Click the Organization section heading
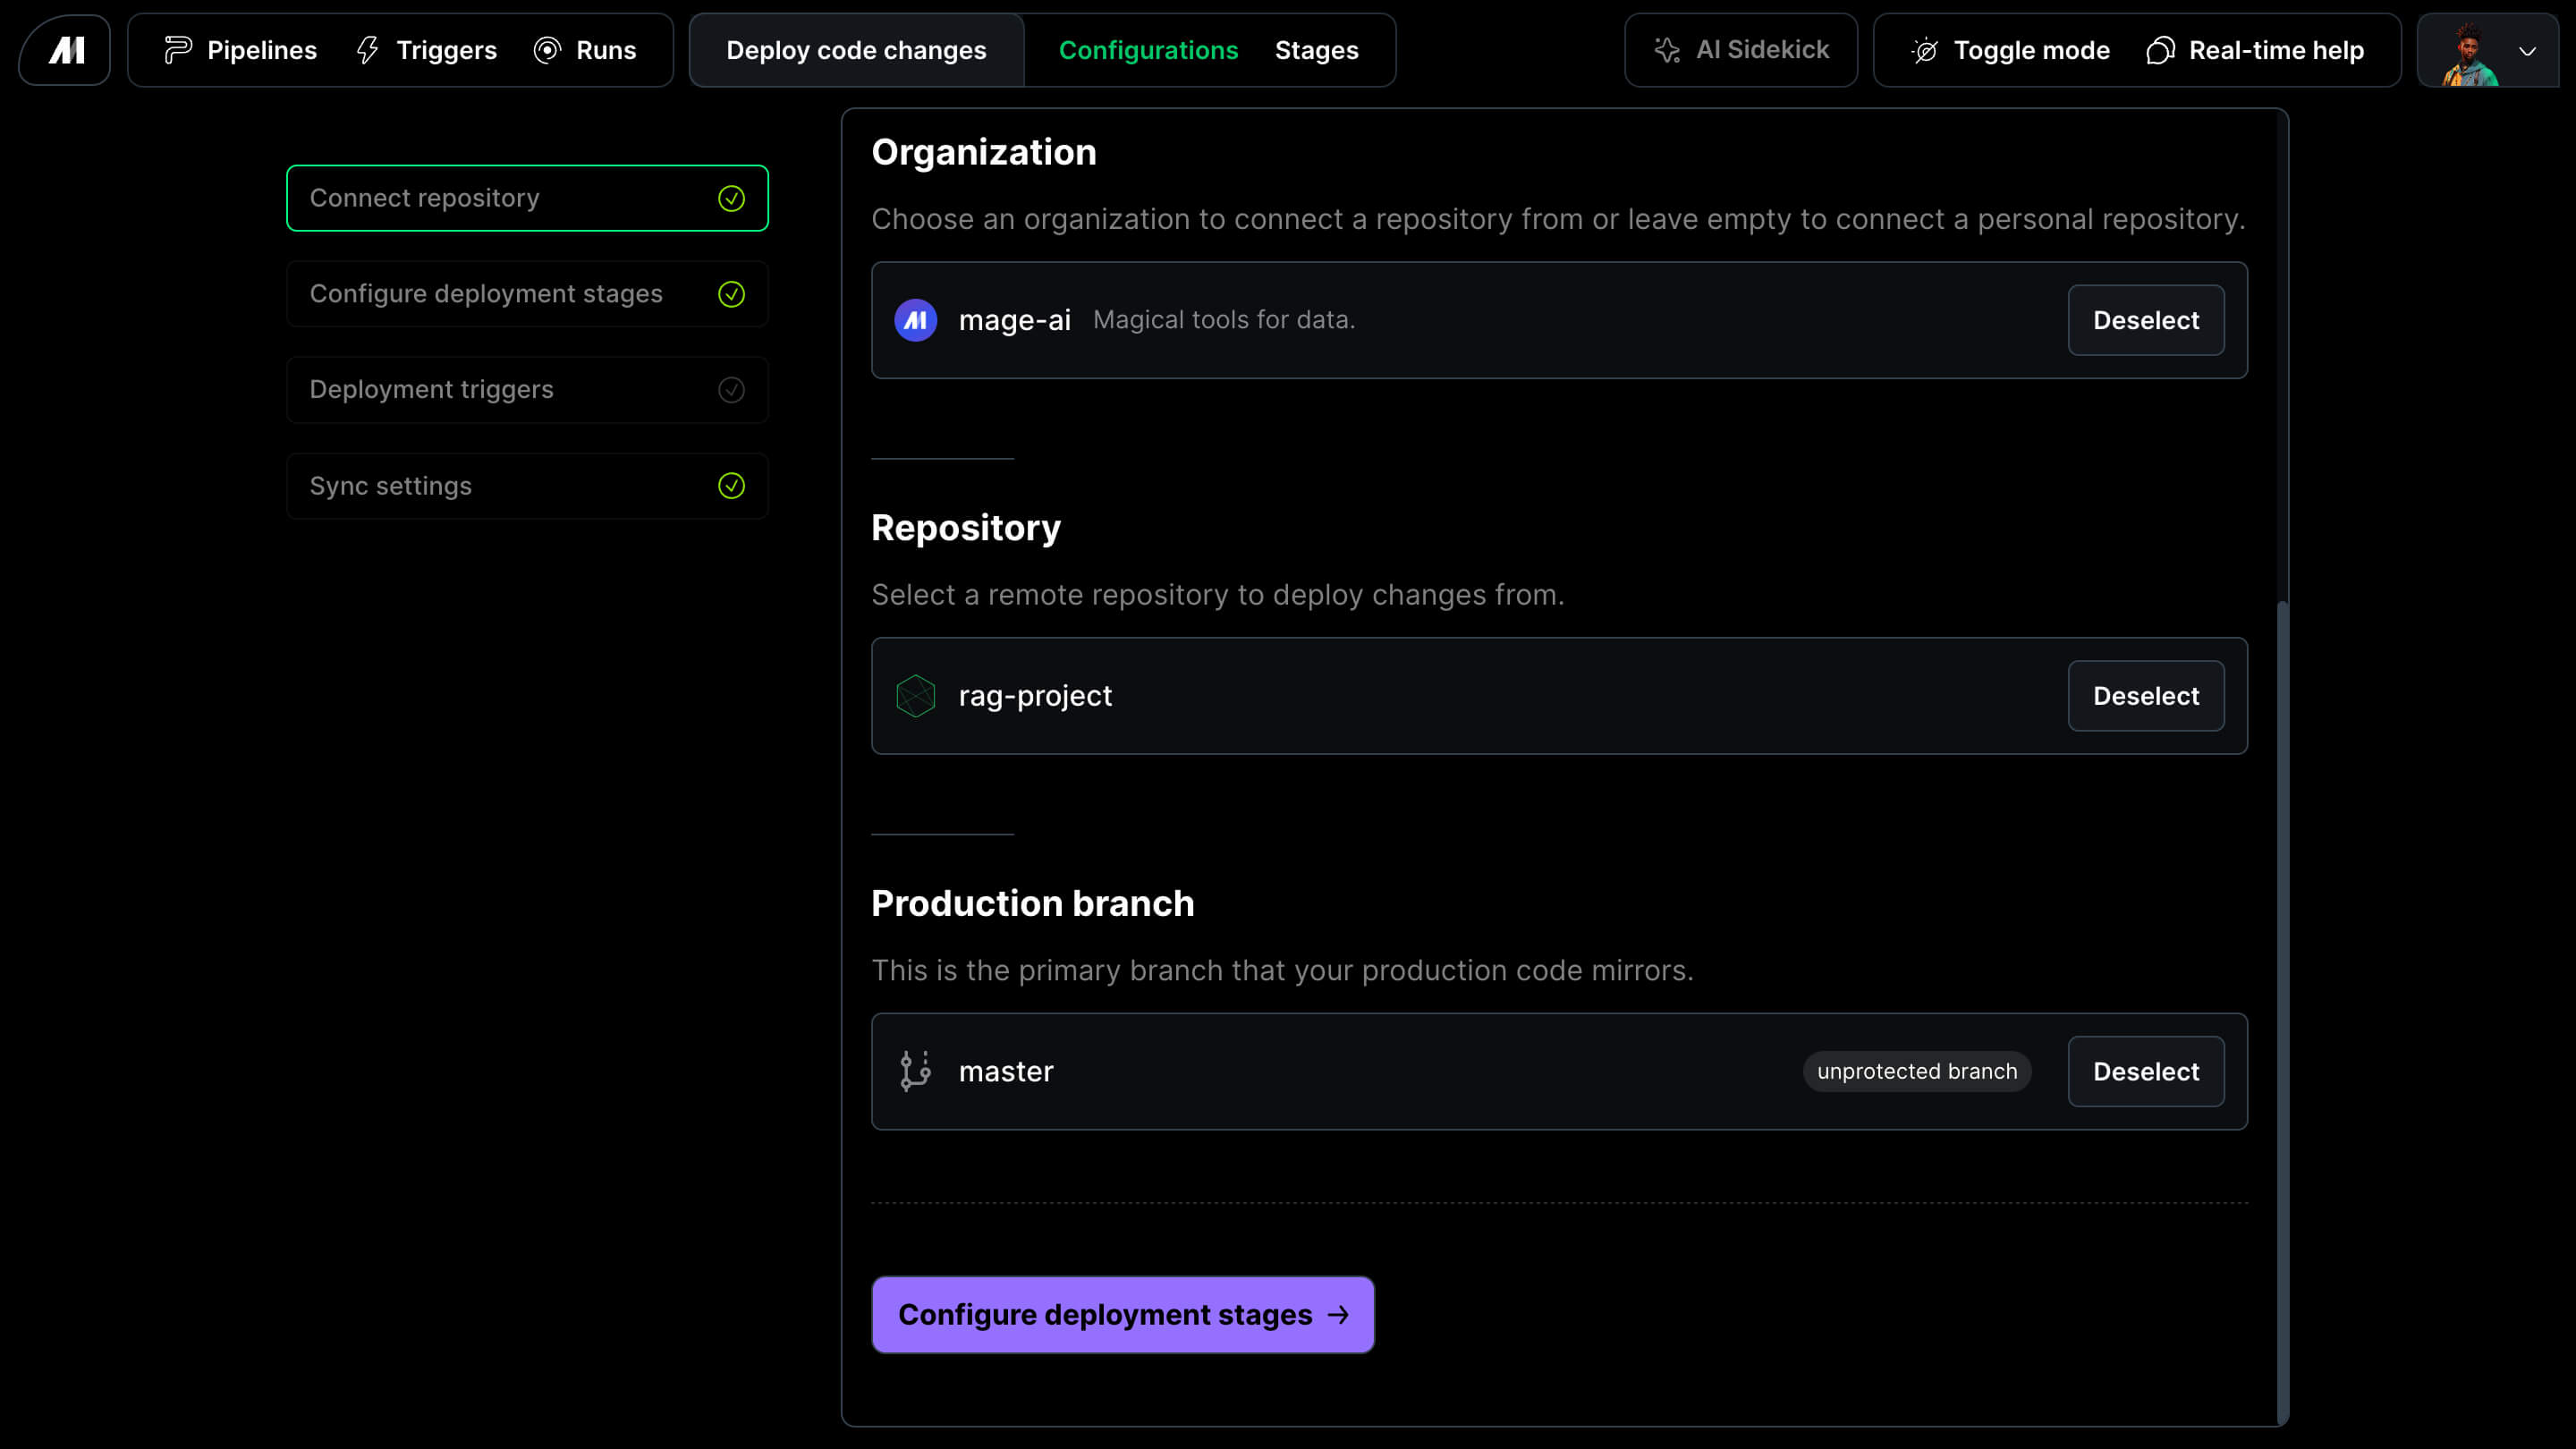2576x1449 pixels. pos(983,152)
